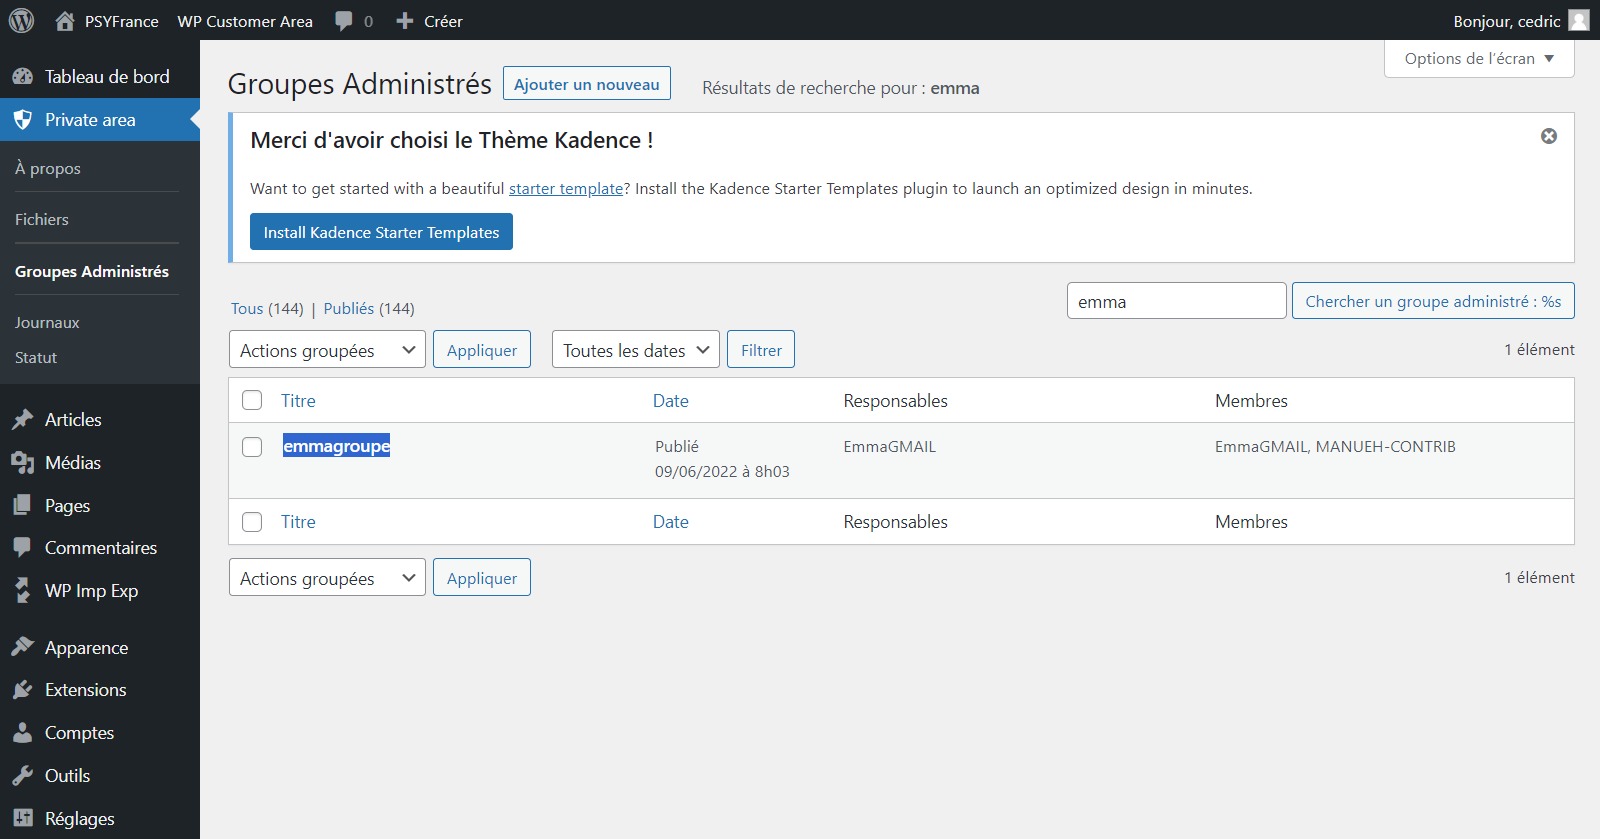This screenshot has width=1600, height=839.
Task: Check the emmagroupe row checkbox
Action: (252, 447)
